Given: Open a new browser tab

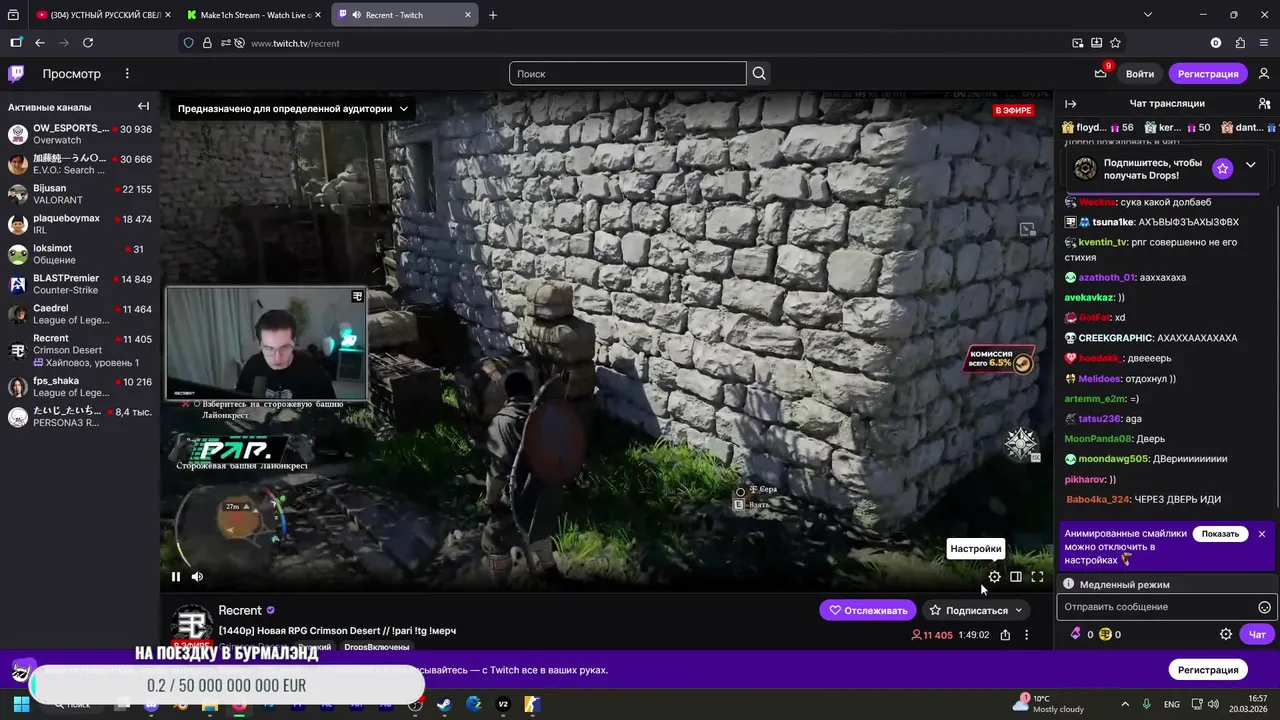Looking at the screenshot, I should tap(493, 15).
